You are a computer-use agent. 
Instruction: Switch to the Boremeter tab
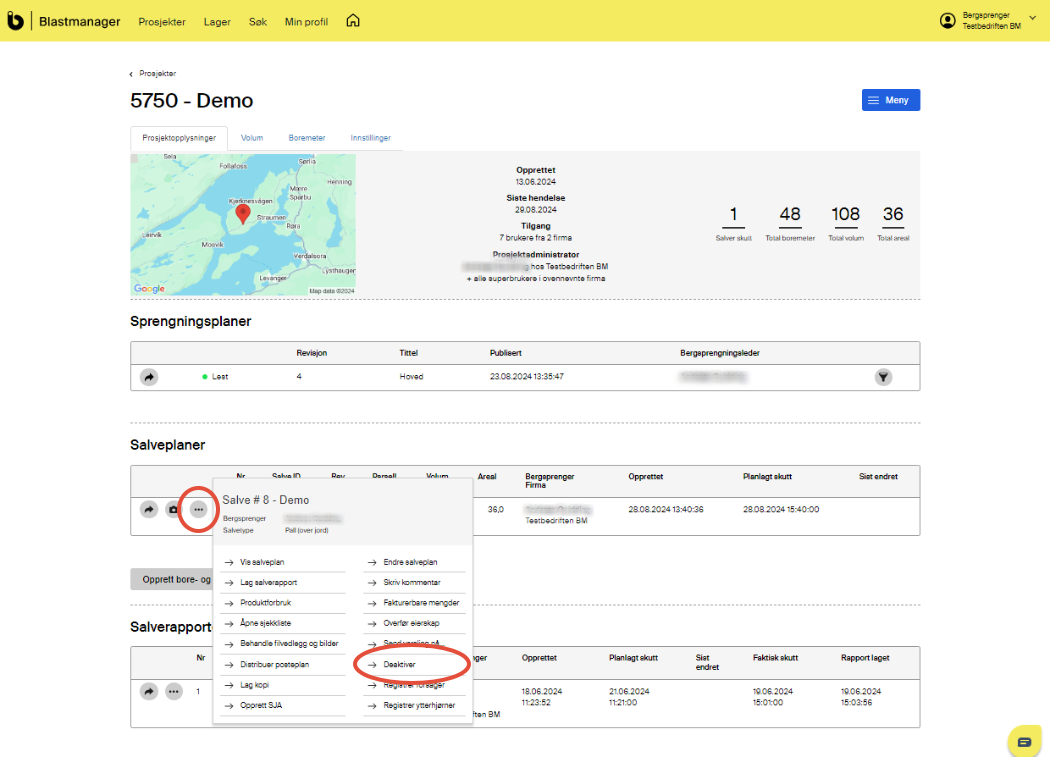pyautogui.click(x=307, y=138)
